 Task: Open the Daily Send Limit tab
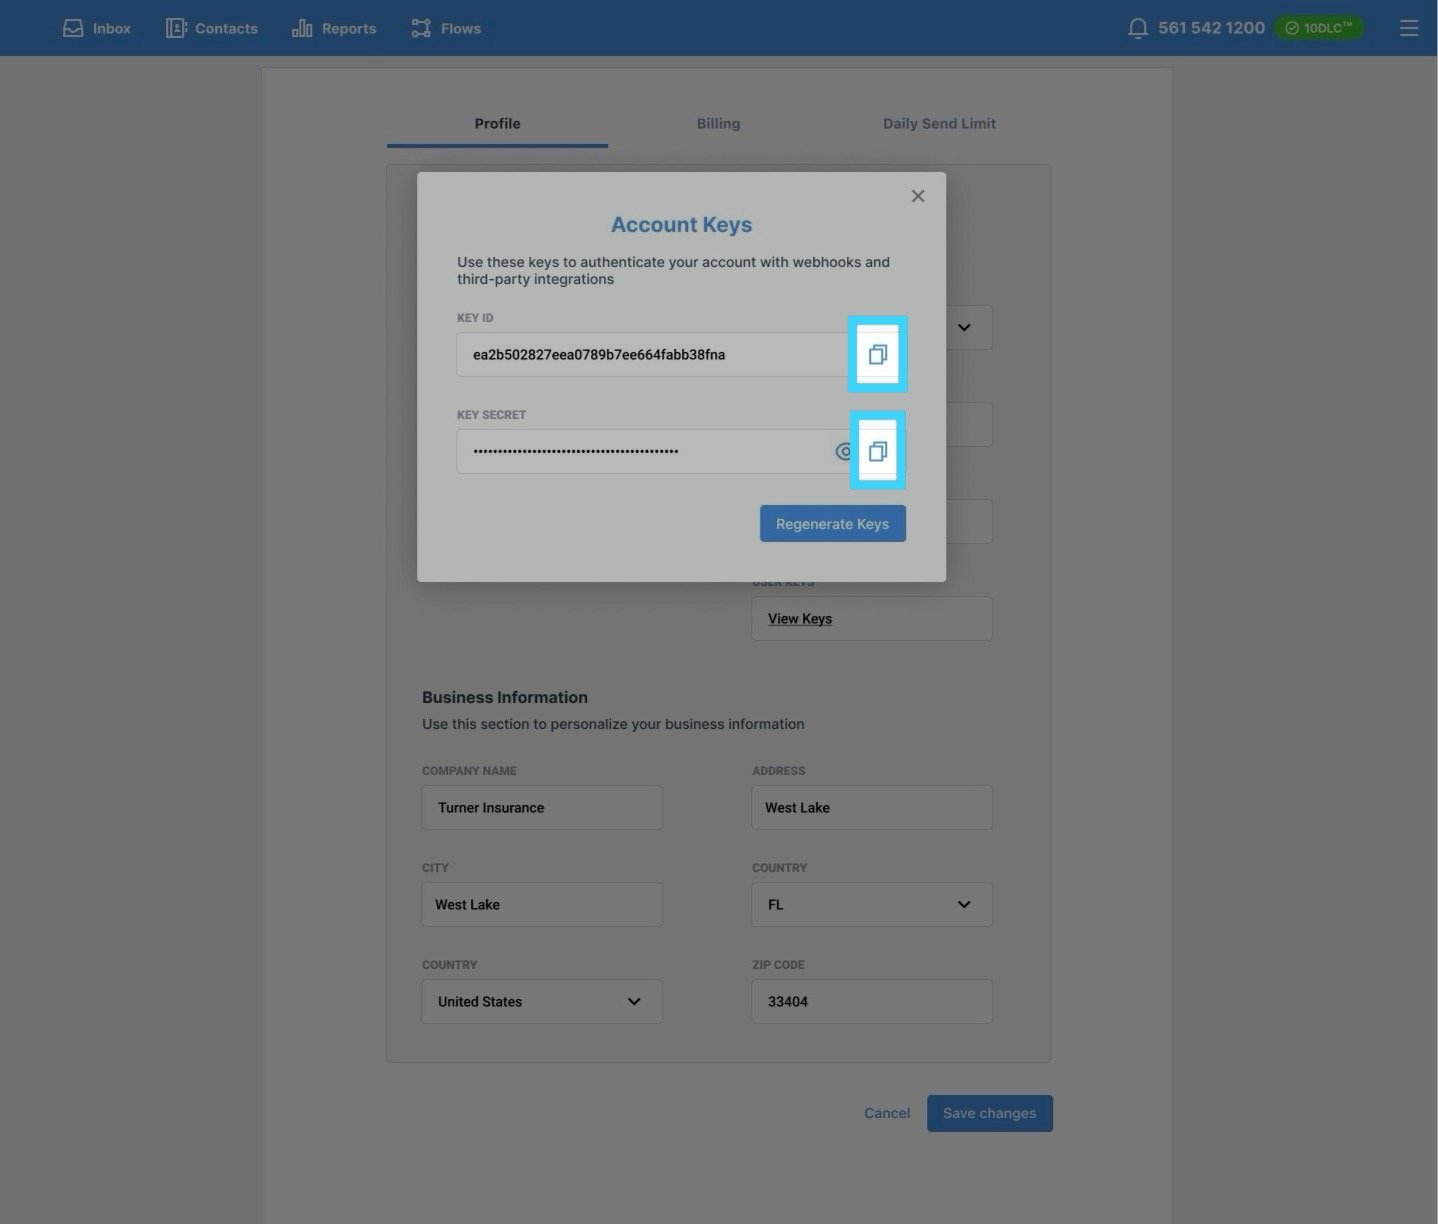(939, 124)
